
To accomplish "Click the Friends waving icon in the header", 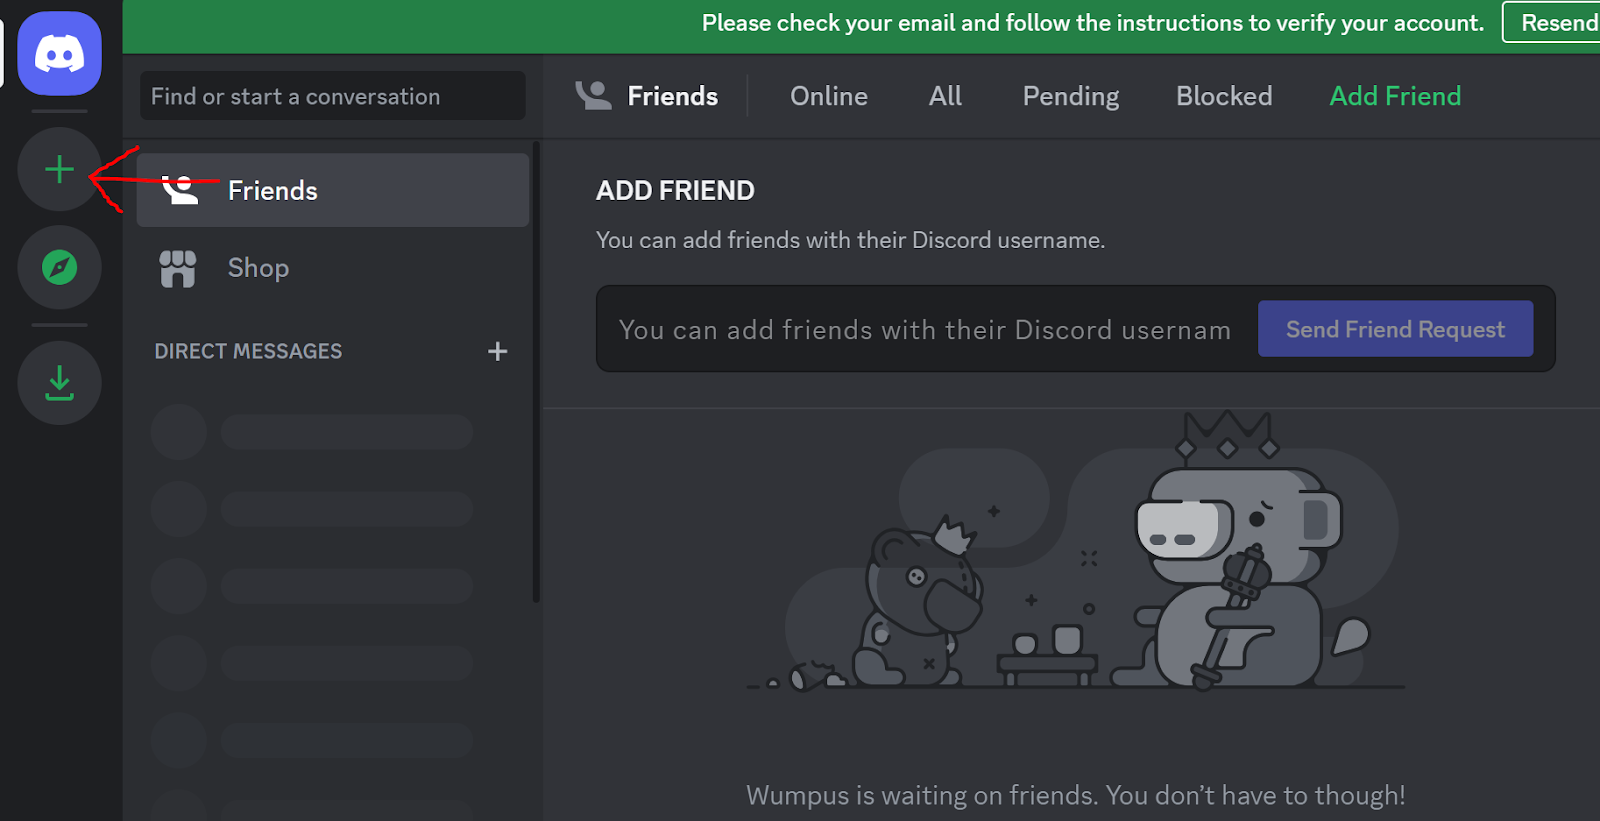I will pyautogui.click(x=593, y=96).
